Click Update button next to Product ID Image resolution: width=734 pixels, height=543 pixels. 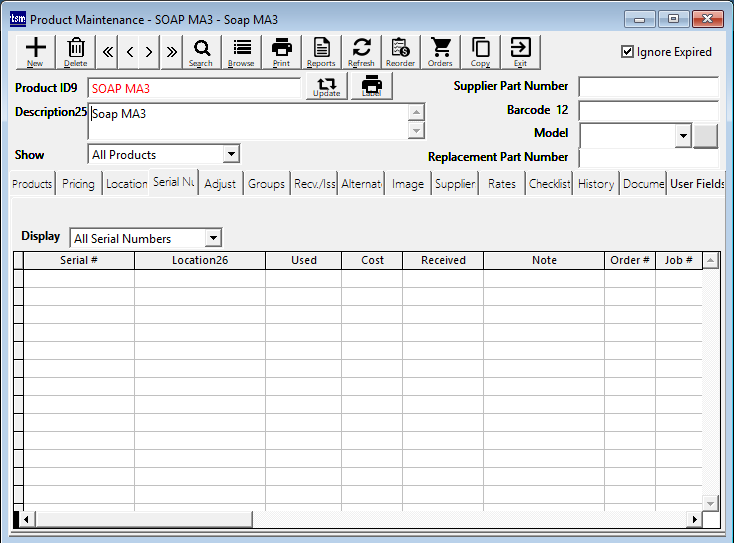pyautogui.click(x=326, y=86)
